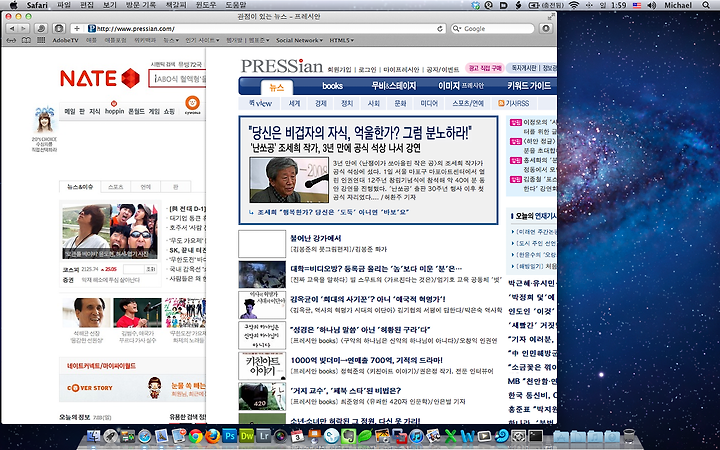This screenshot has width=720, height=450.
Task: Show all bookmarks via the book icon
Action: click(26, 40)
